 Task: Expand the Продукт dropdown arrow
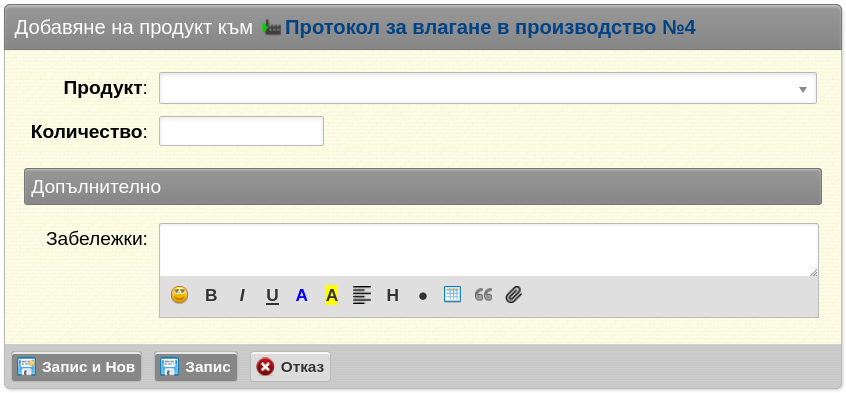(803, 89)
